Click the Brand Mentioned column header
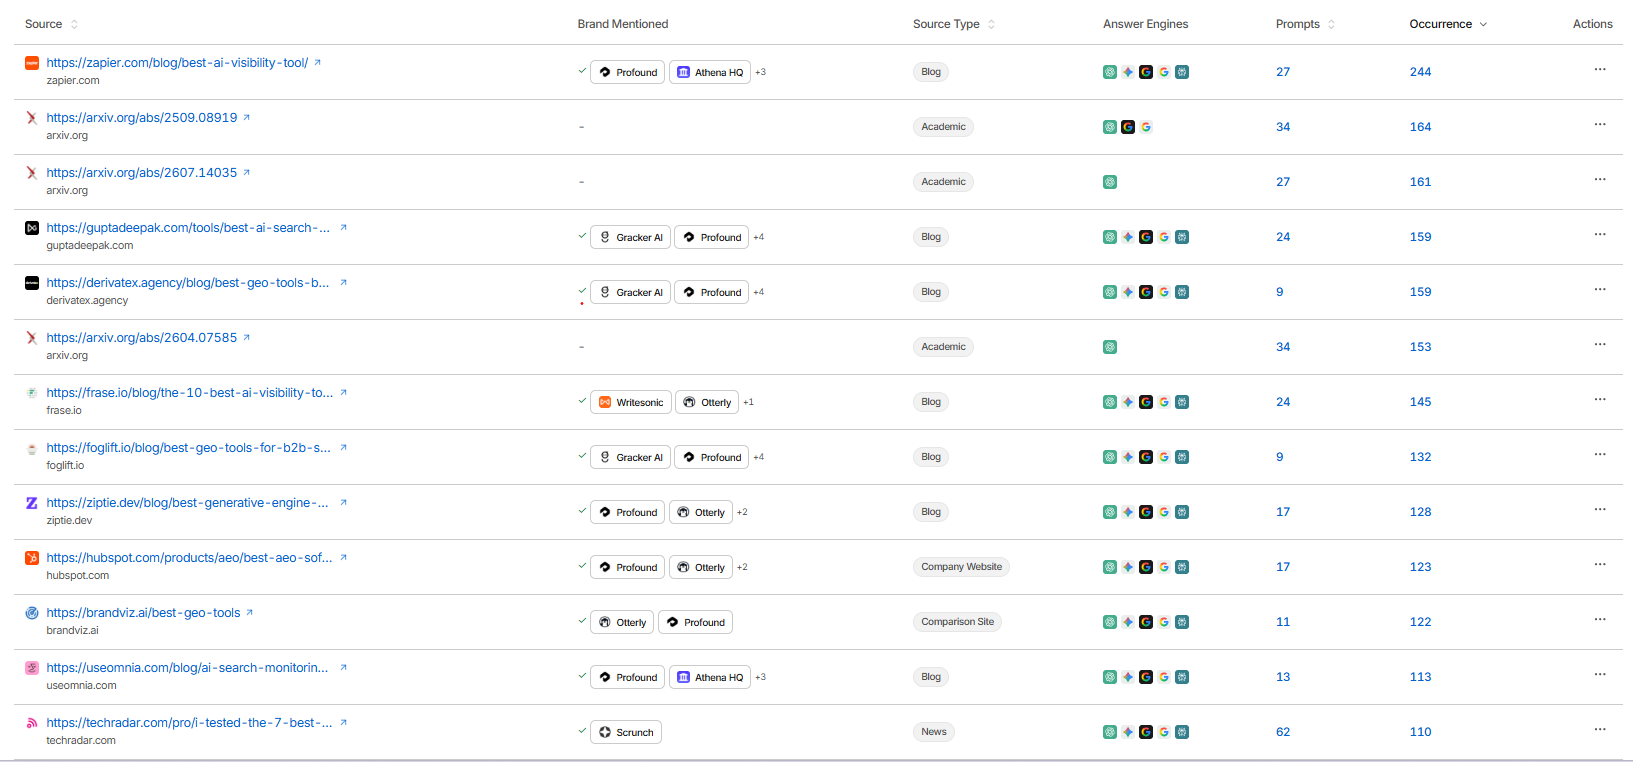The width and height of the screenshot is (1633, 762). tap(623, 24)
